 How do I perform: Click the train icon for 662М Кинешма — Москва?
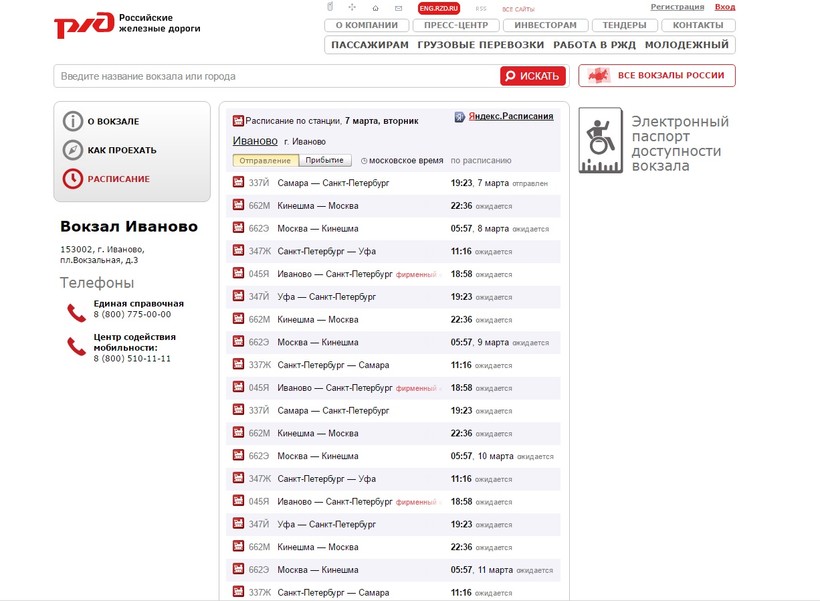(238, 205)
